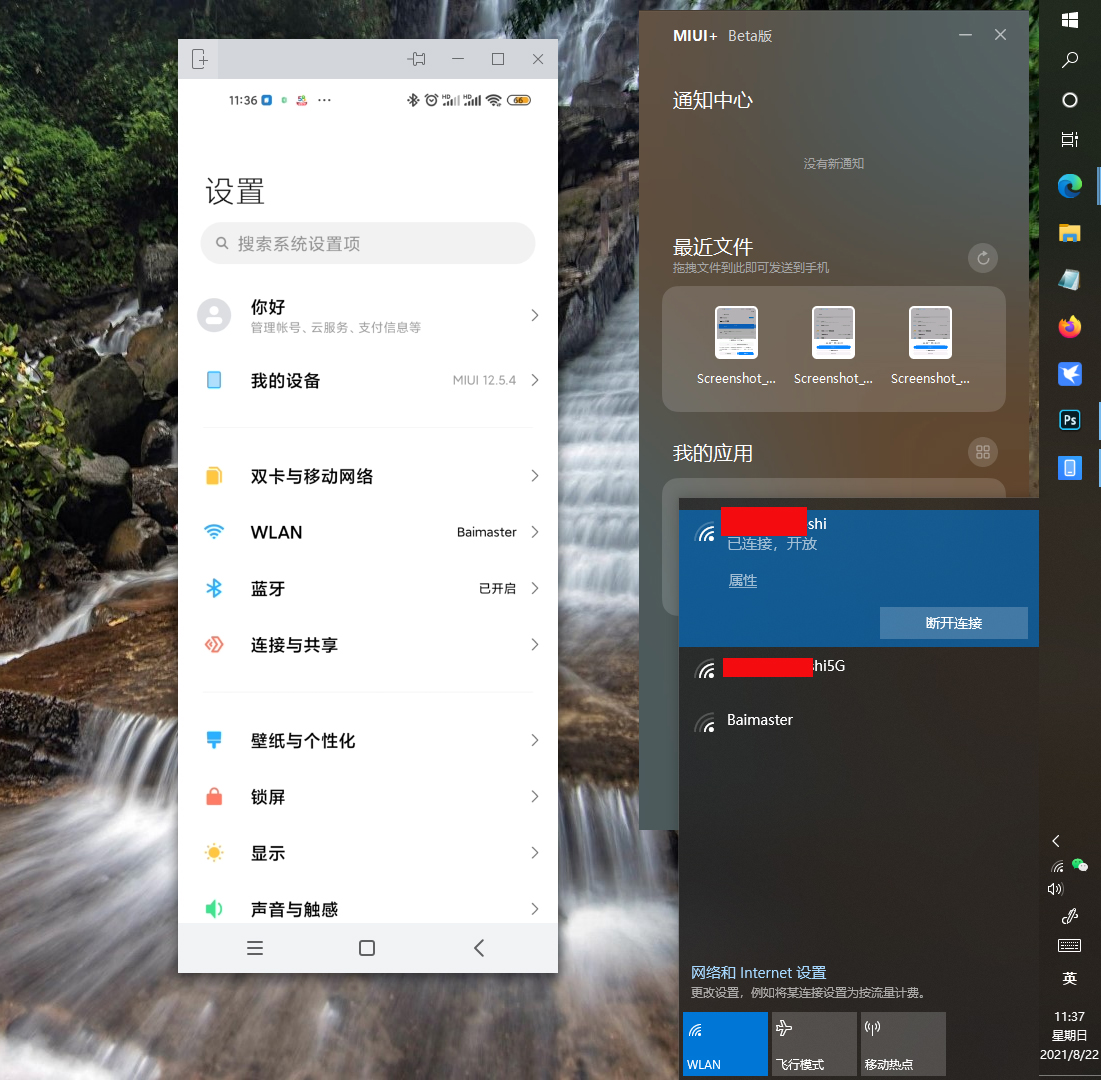Screen dimensions: 1101x1080
Task: Expand WLAN settings via its chevron
Action: (x=534, y=532)
